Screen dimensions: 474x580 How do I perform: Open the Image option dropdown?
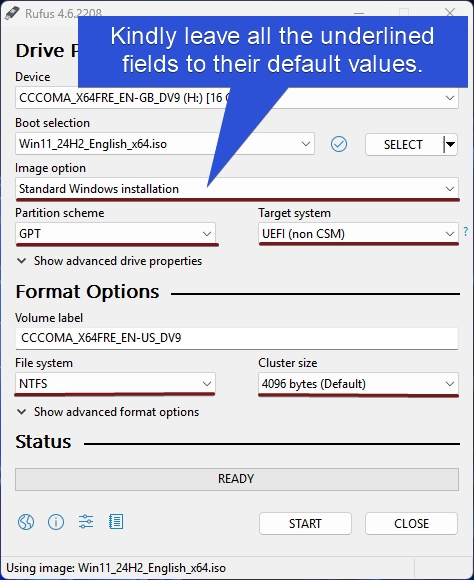point(237,189)
